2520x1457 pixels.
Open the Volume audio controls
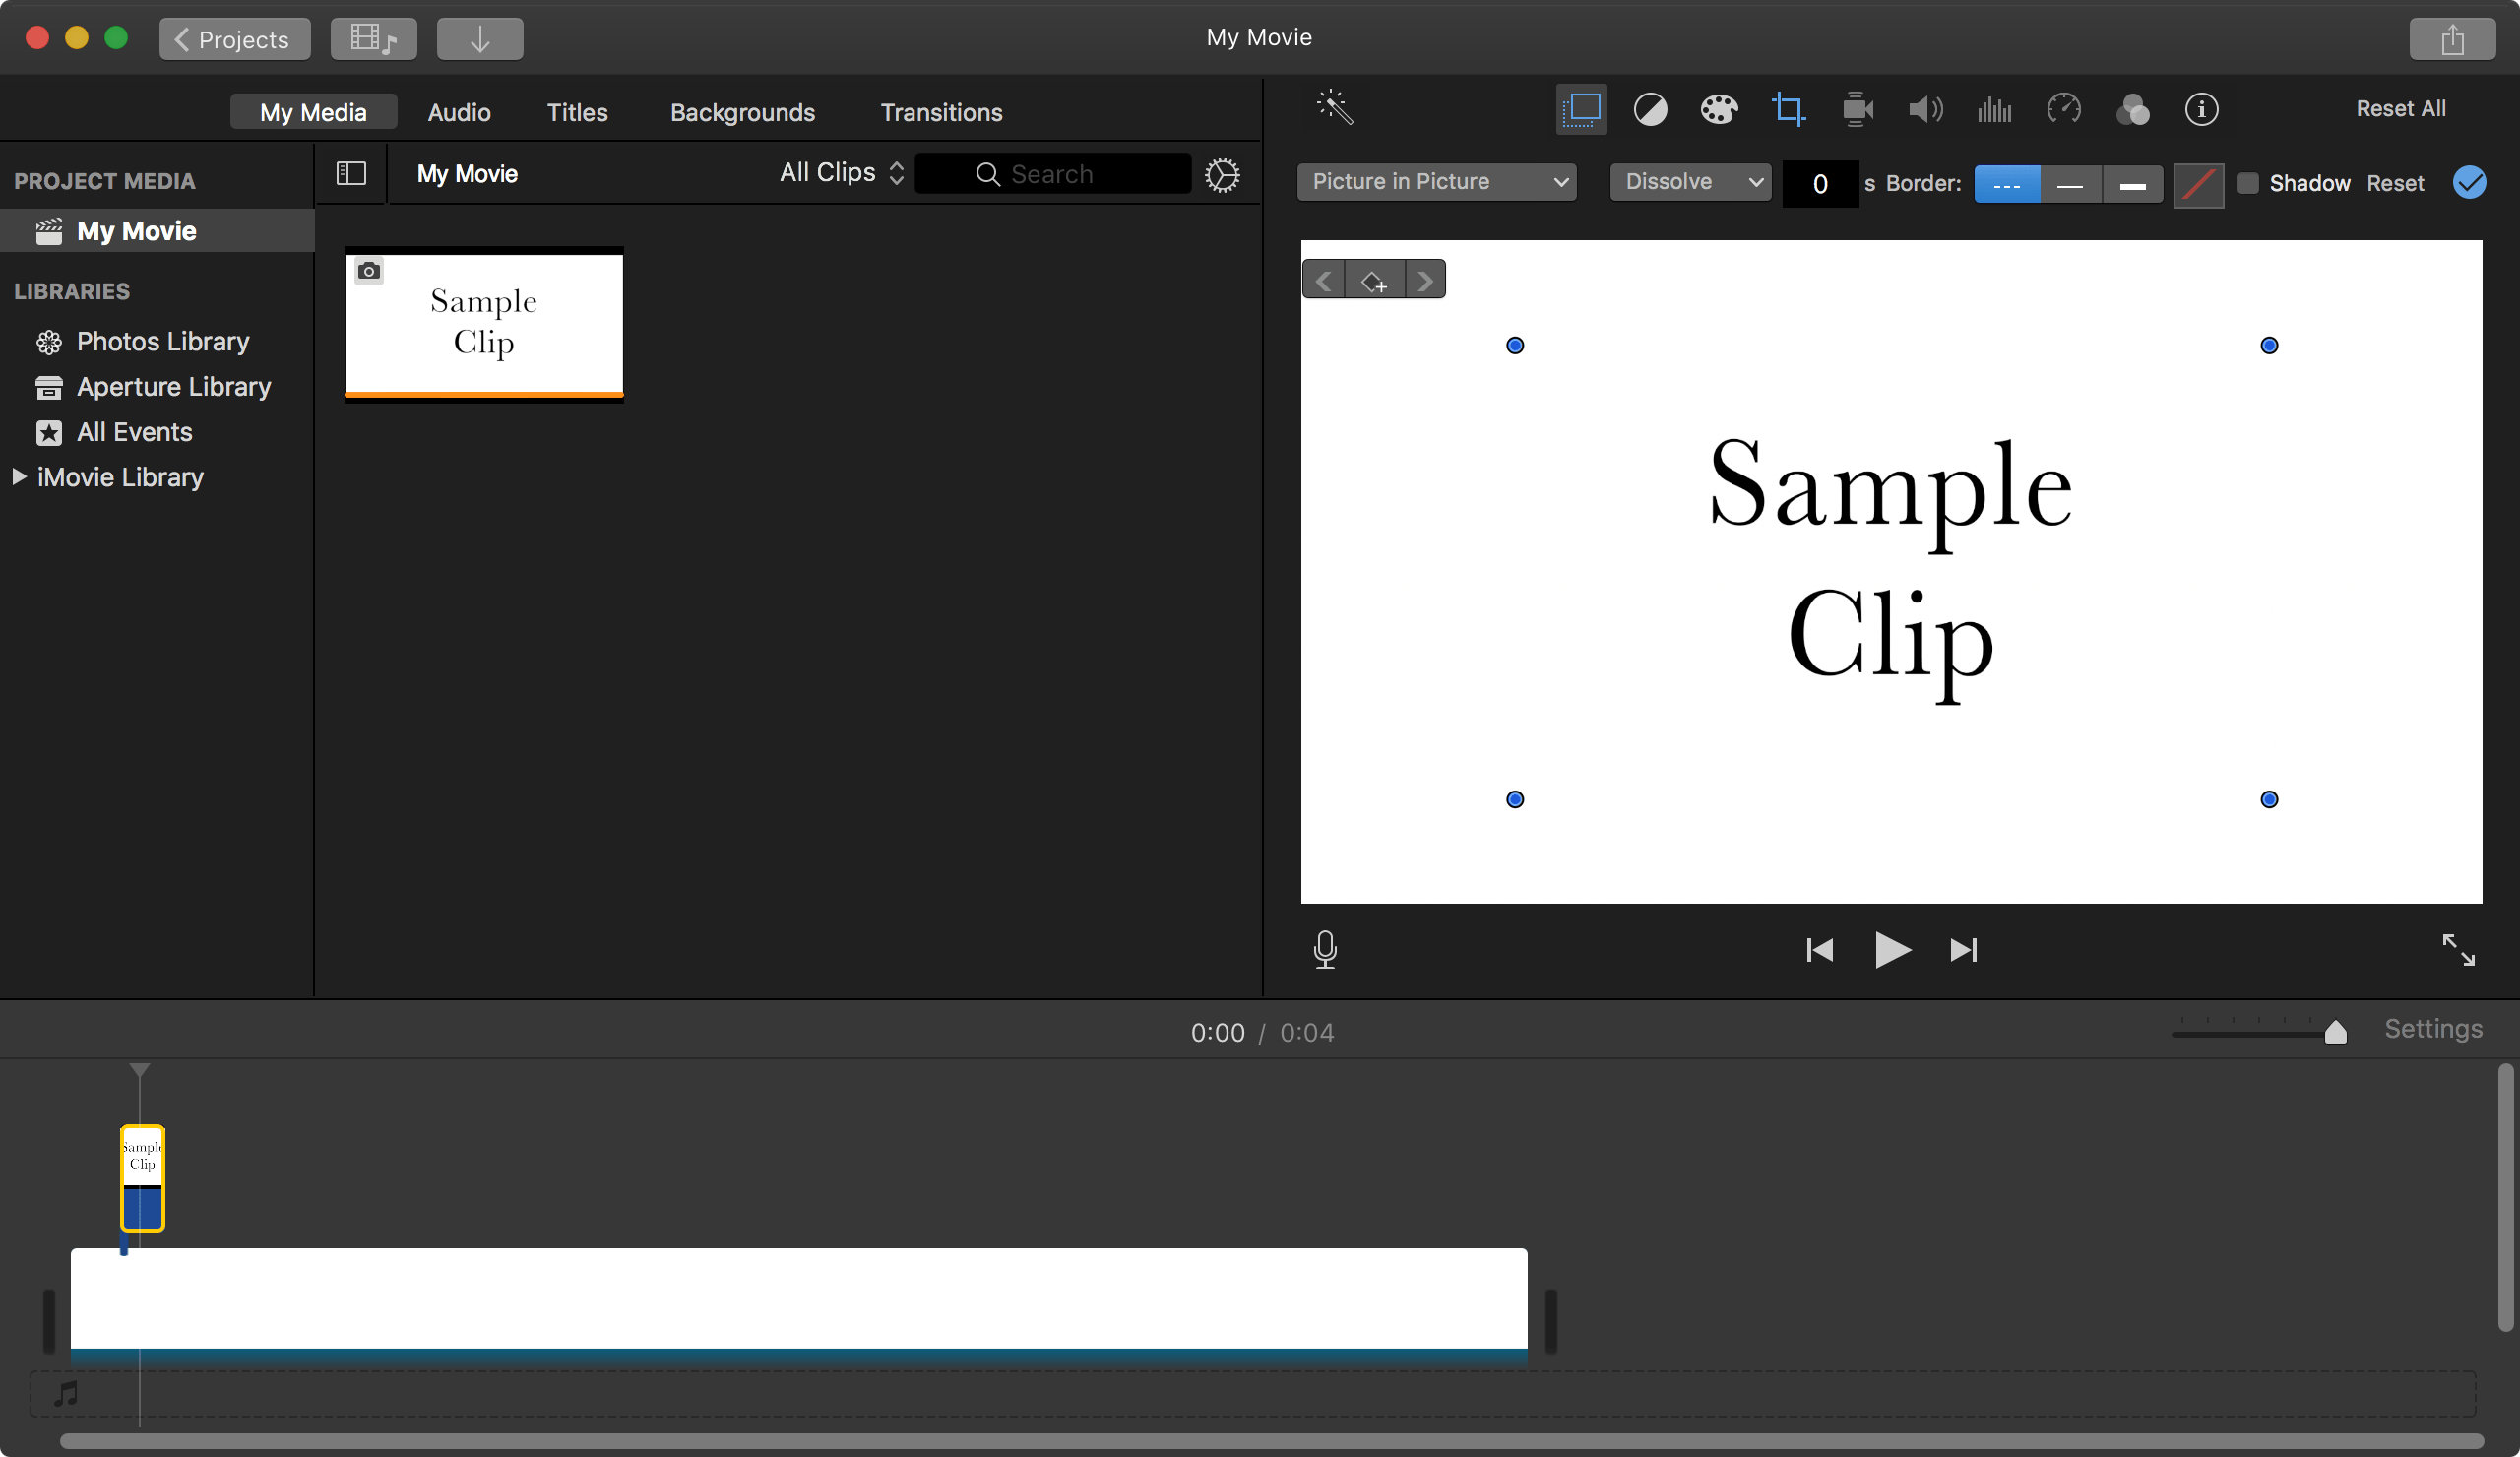1924,109
